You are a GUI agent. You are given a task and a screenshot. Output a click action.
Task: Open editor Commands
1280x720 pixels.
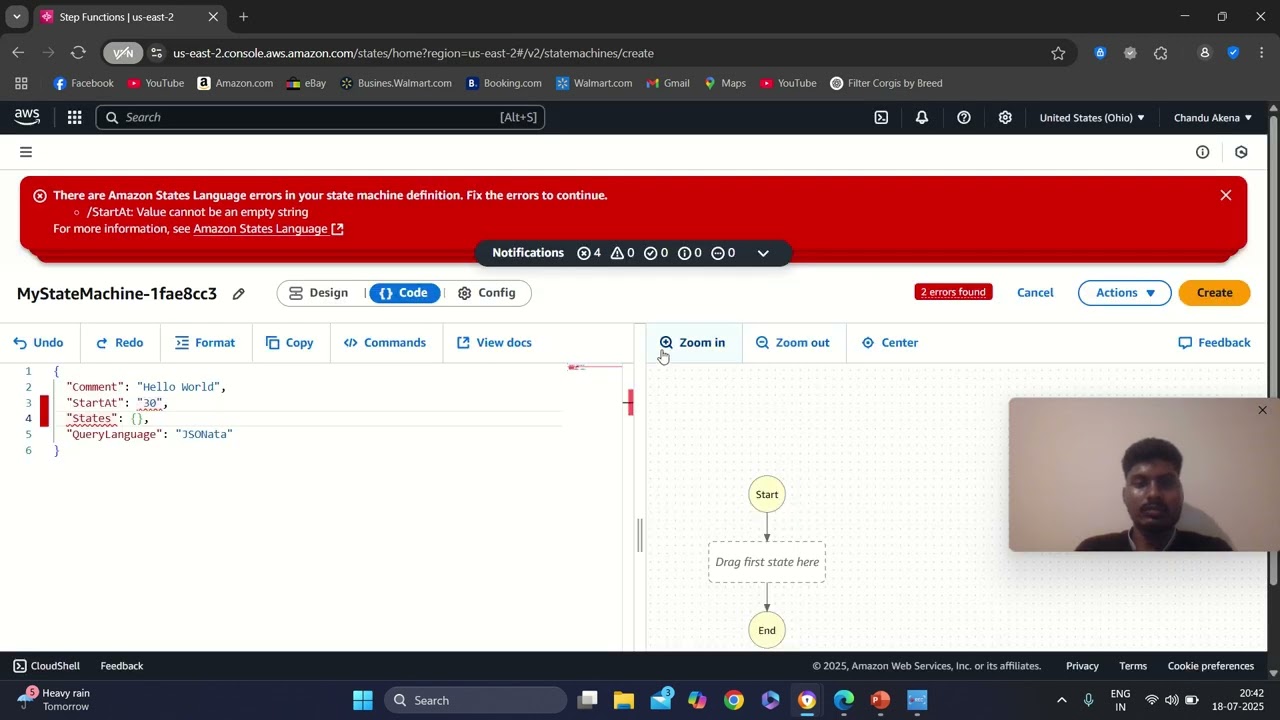pos(385,342)
